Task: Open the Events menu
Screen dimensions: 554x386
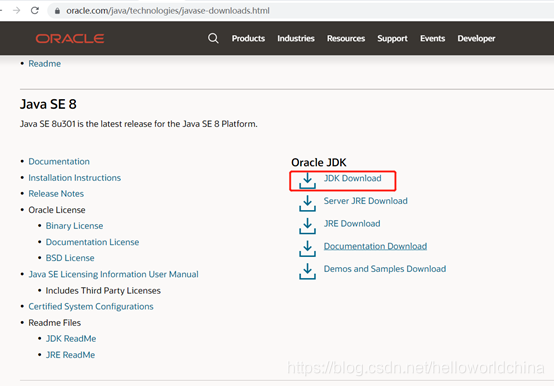Action: point(432,38)
